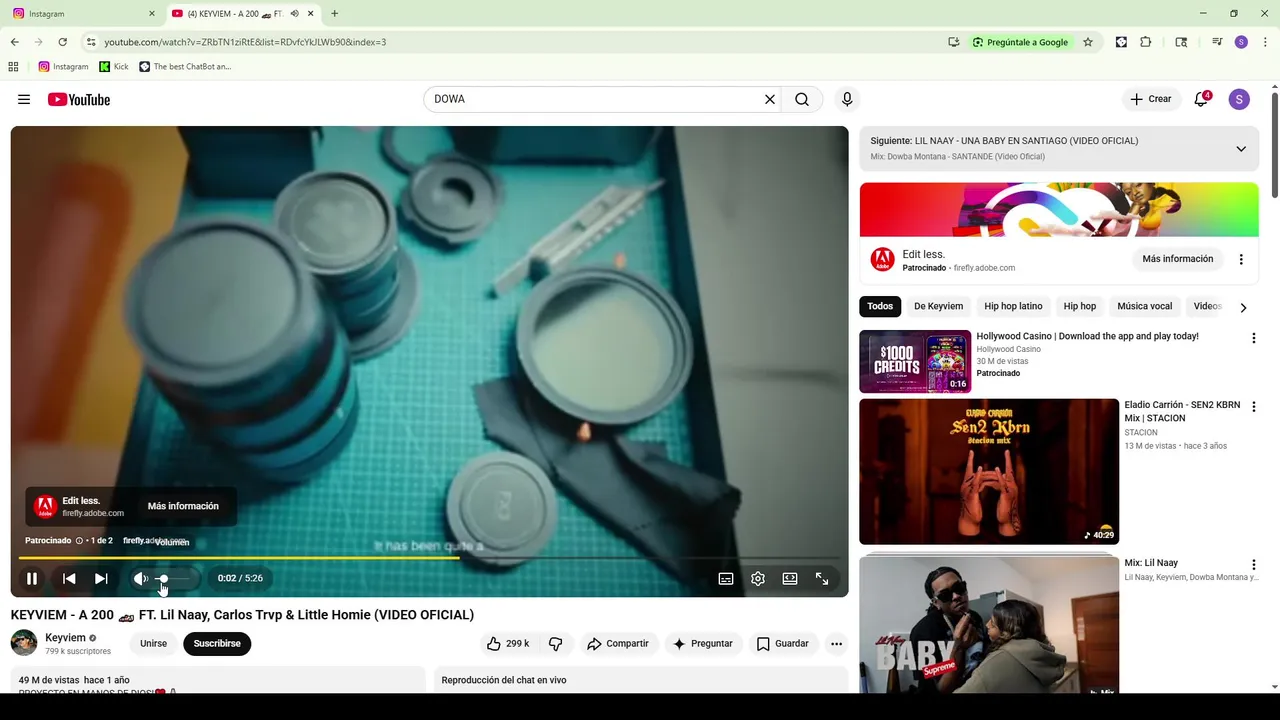Open the Kick bookmark

tap(114, 67)
